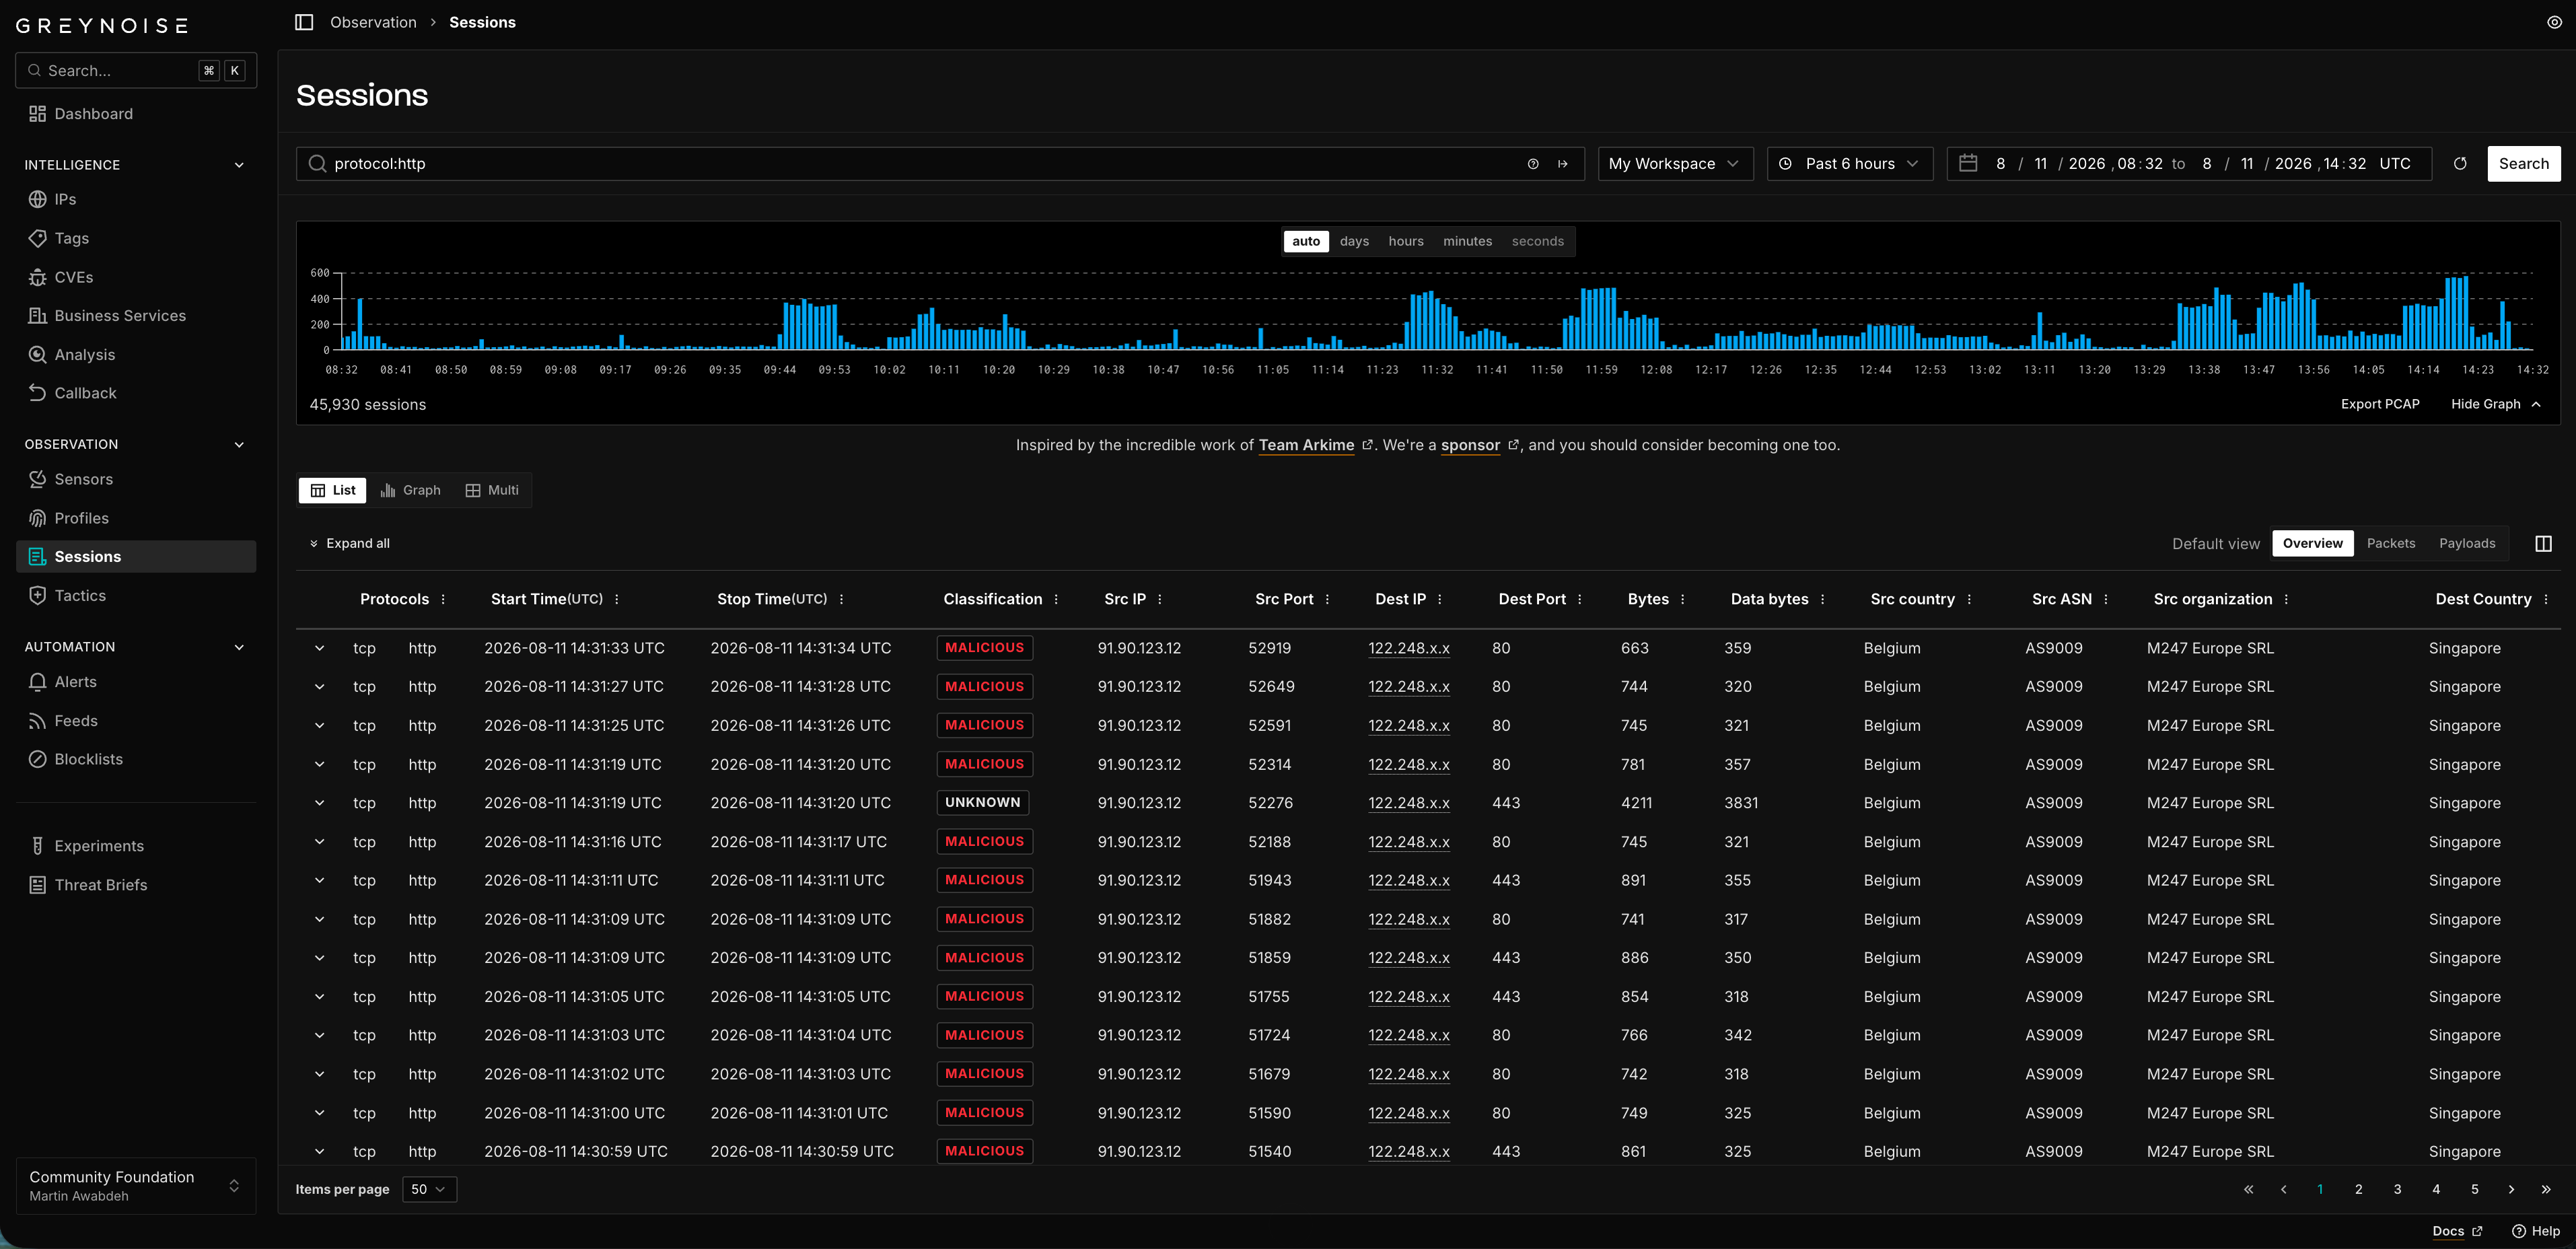Collapse the INTELLIGENCE section

pyautogui.click(x=239, y=165)
